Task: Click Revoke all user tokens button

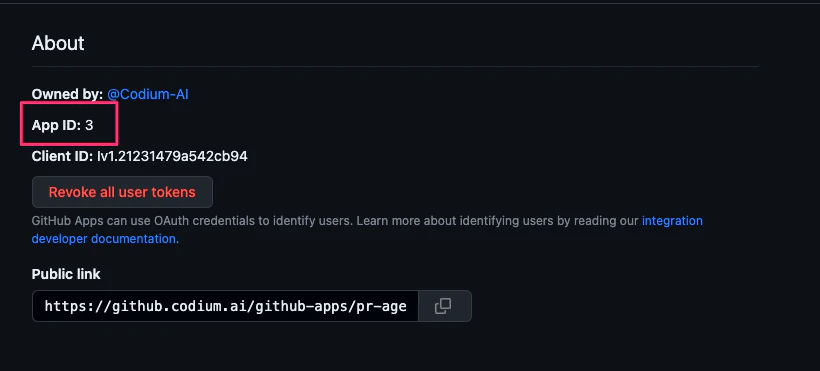Action: pyautogui.click(x=122, y=192)
